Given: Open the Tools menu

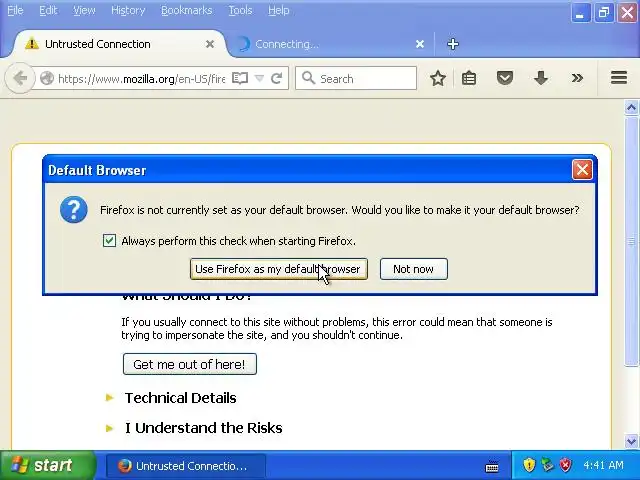Looking at the screenshot, I should [x=240, y=10].
